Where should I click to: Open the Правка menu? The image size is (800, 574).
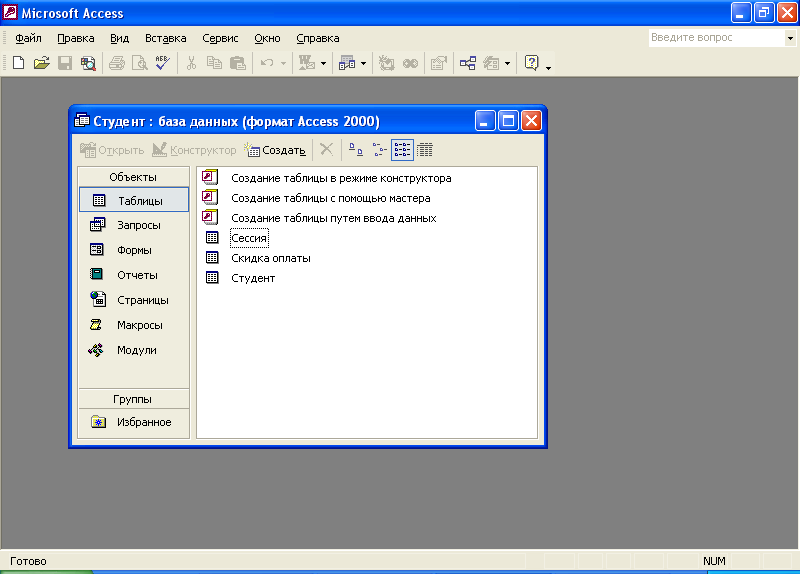pos(76,38)
